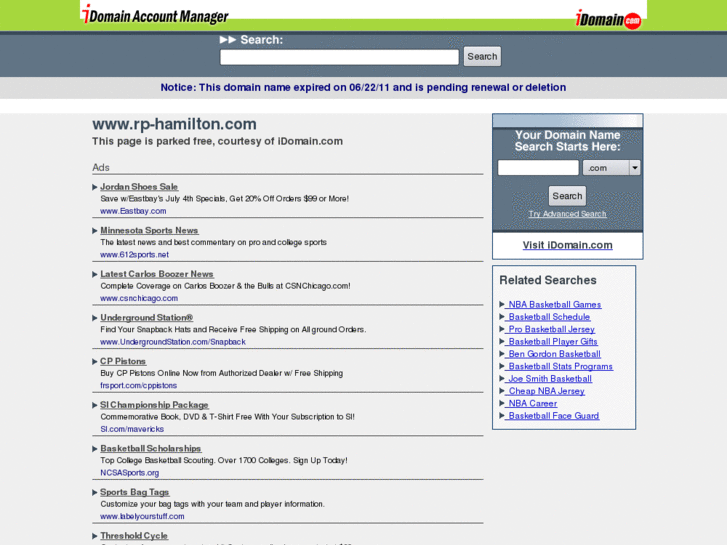Click the domain expired notice text
This screenshot has width=727, height=545.
[363, 87]
